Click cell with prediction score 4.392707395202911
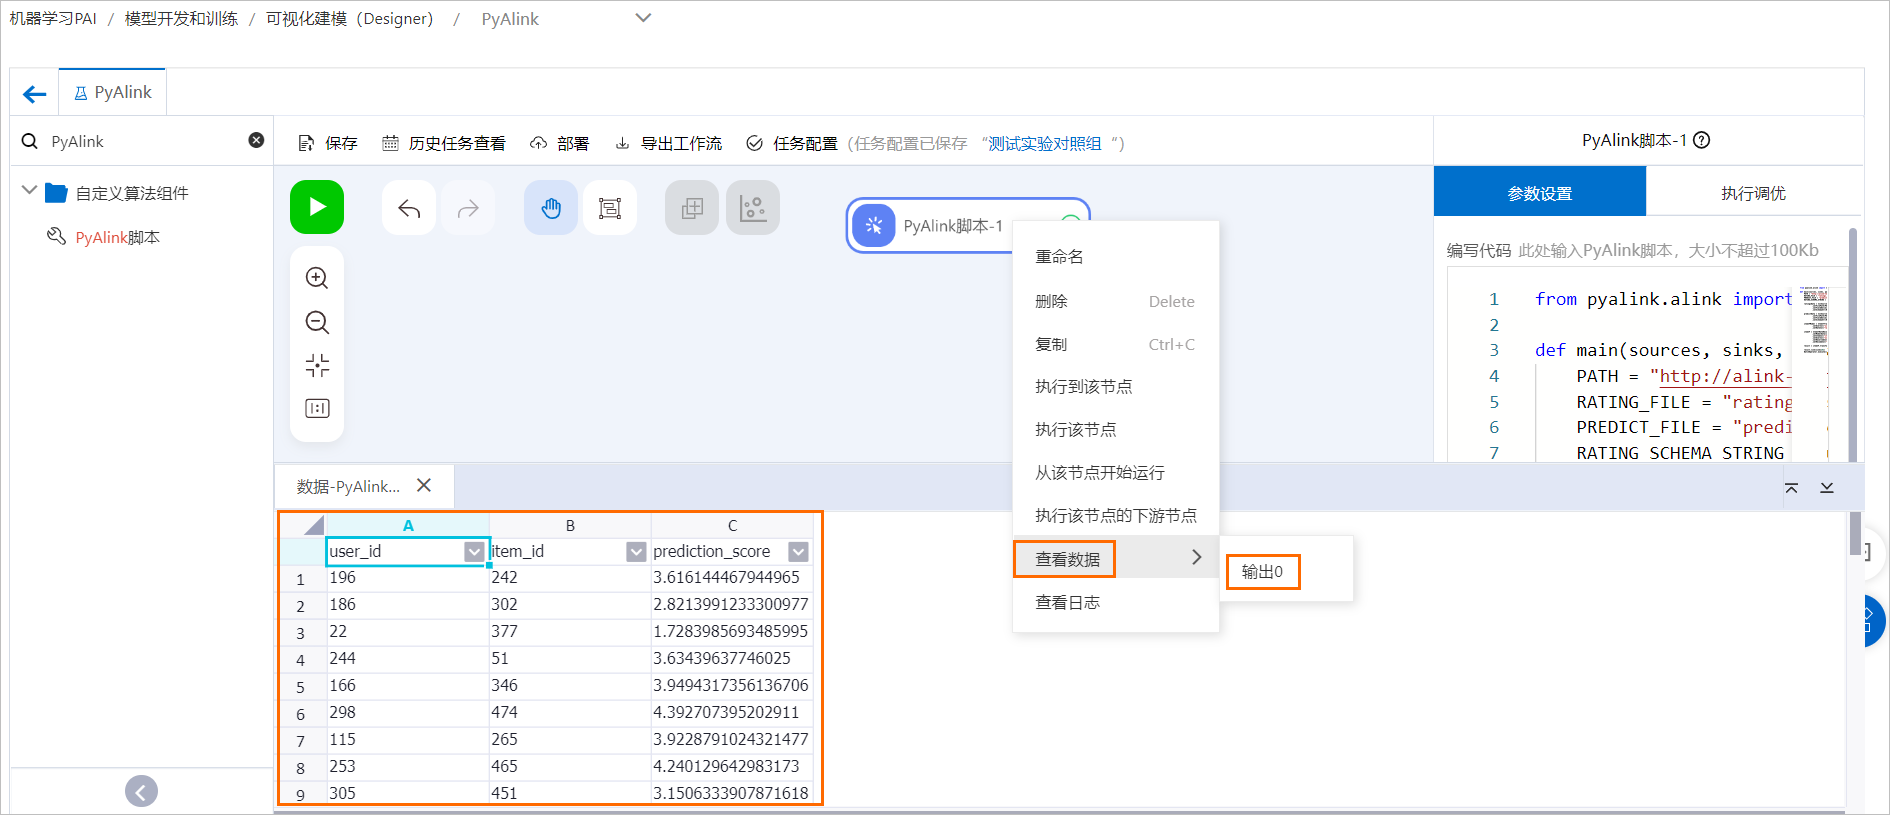Screen dimensions: 1890x815 [x=731, y=712]
